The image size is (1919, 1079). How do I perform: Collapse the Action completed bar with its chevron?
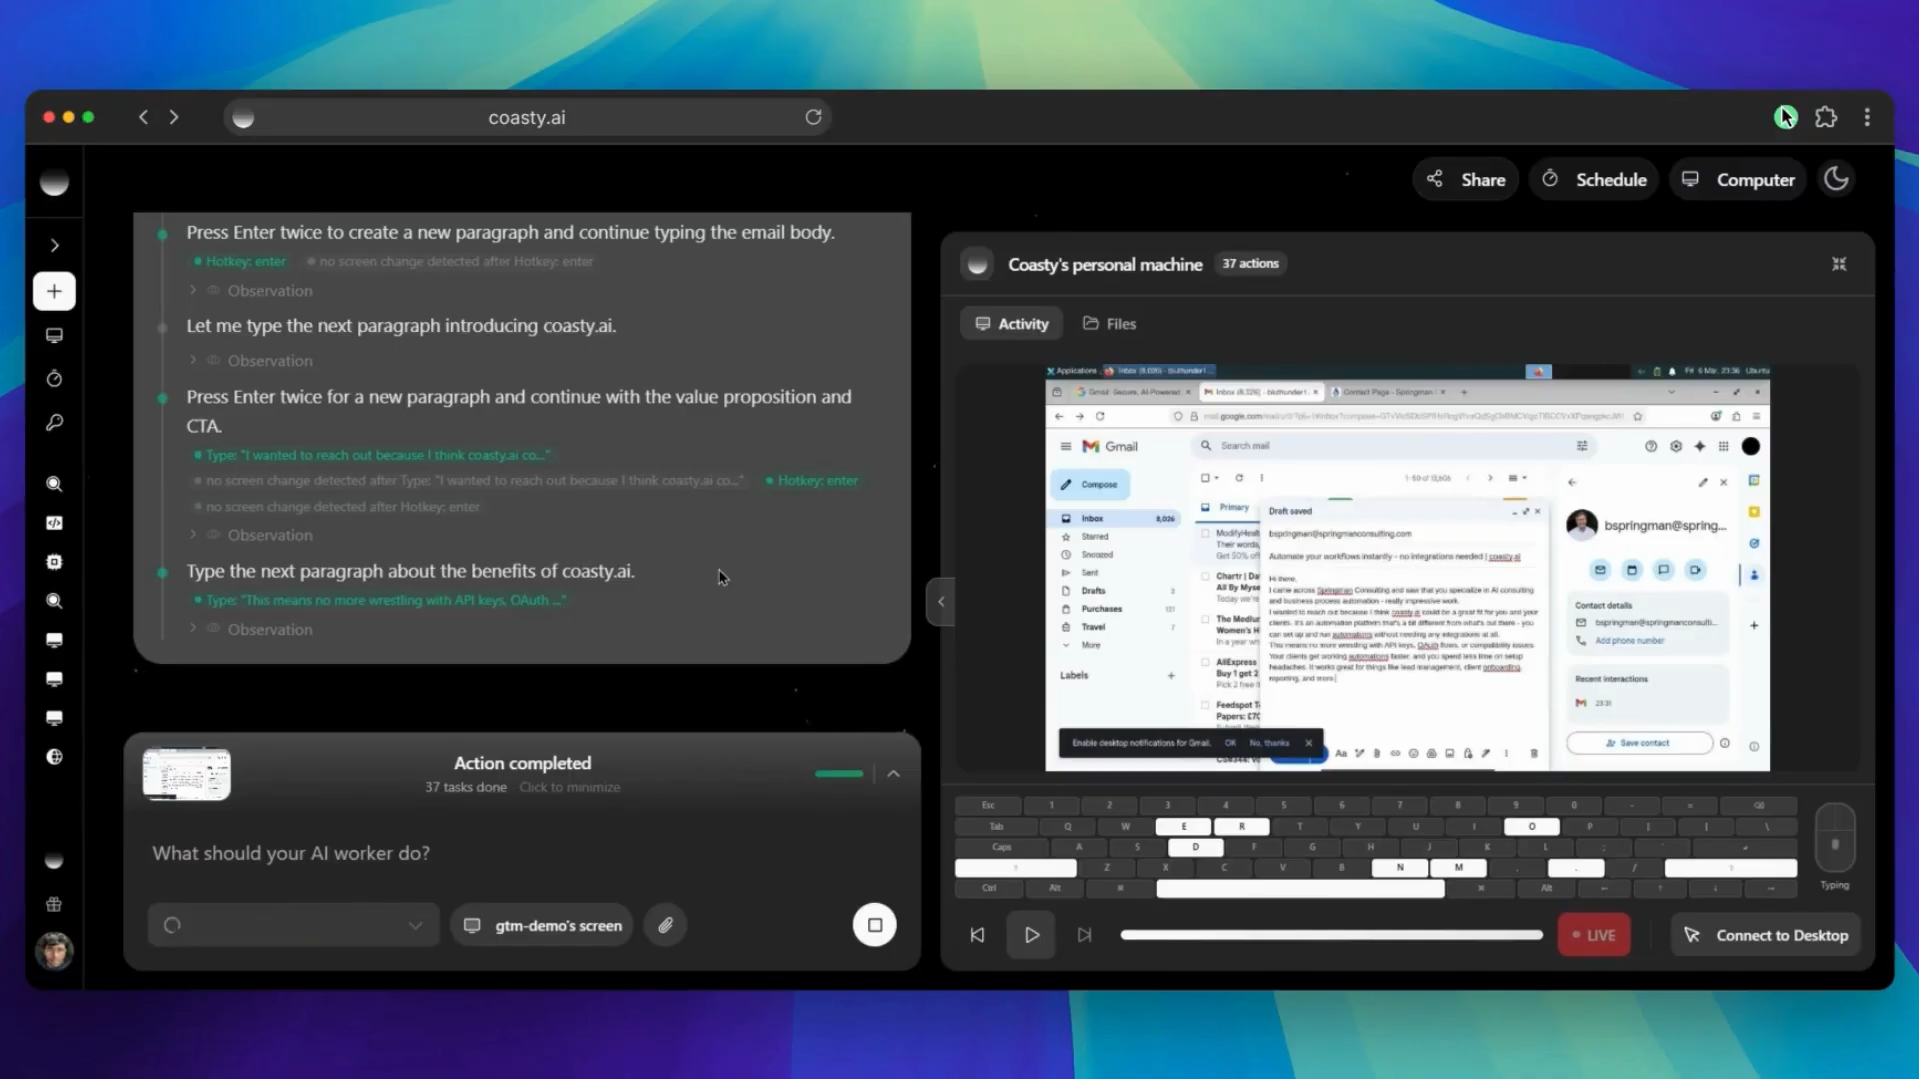[893, 774]
